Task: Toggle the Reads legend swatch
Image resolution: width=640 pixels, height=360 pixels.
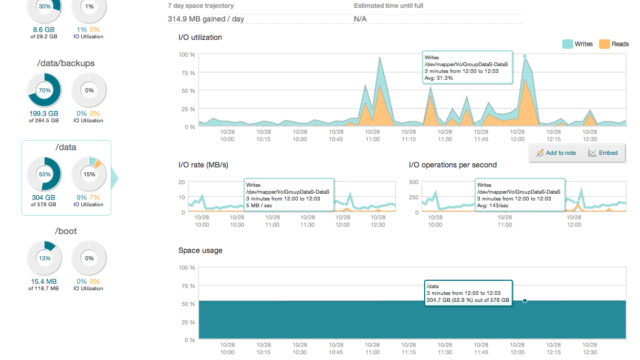Action: [604, 44]
